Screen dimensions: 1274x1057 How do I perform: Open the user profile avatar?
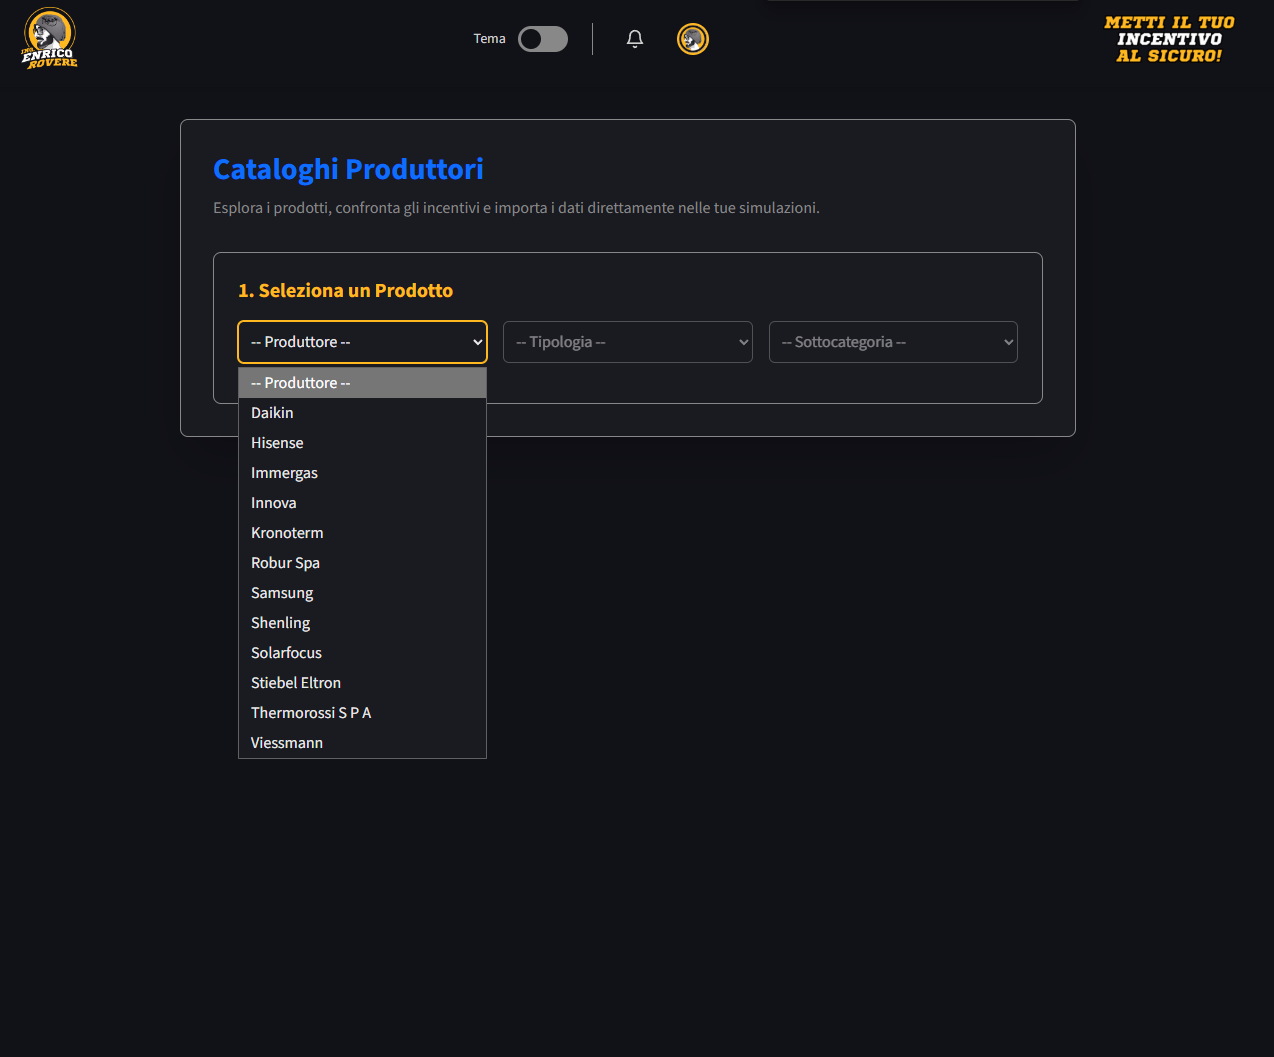coord(693,39)
